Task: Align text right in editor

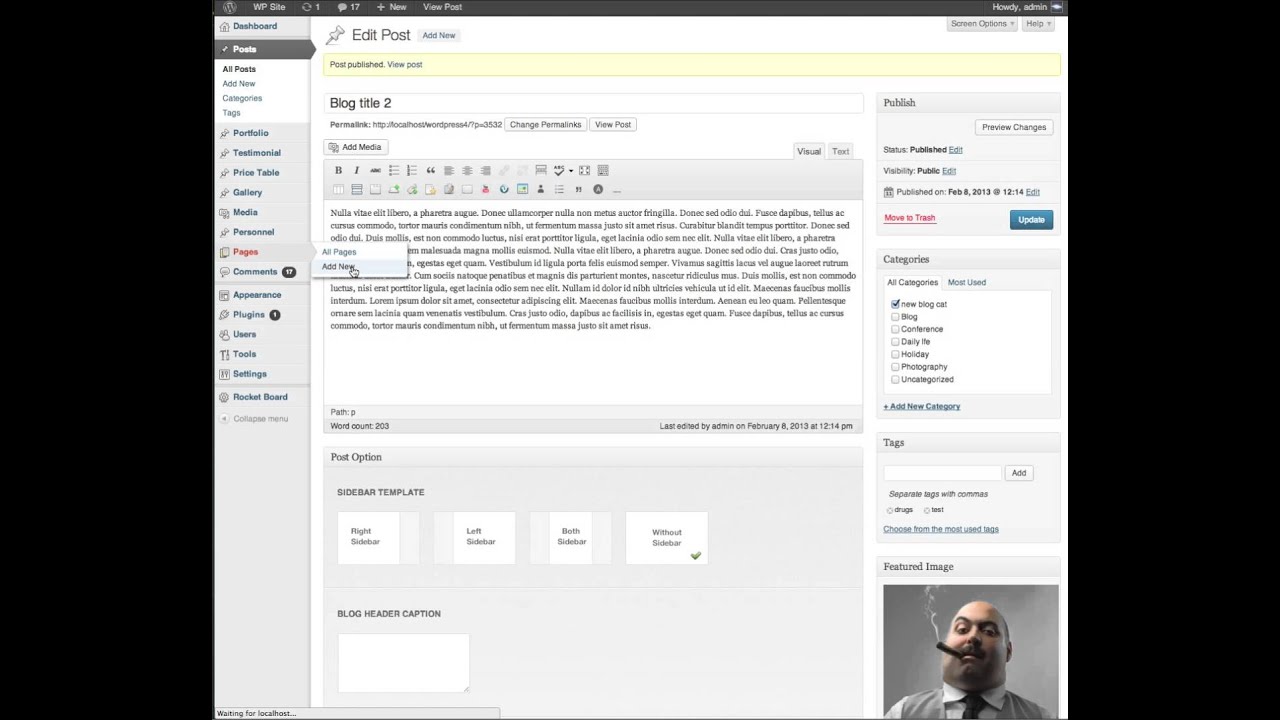Action: (x=486, y=170)
